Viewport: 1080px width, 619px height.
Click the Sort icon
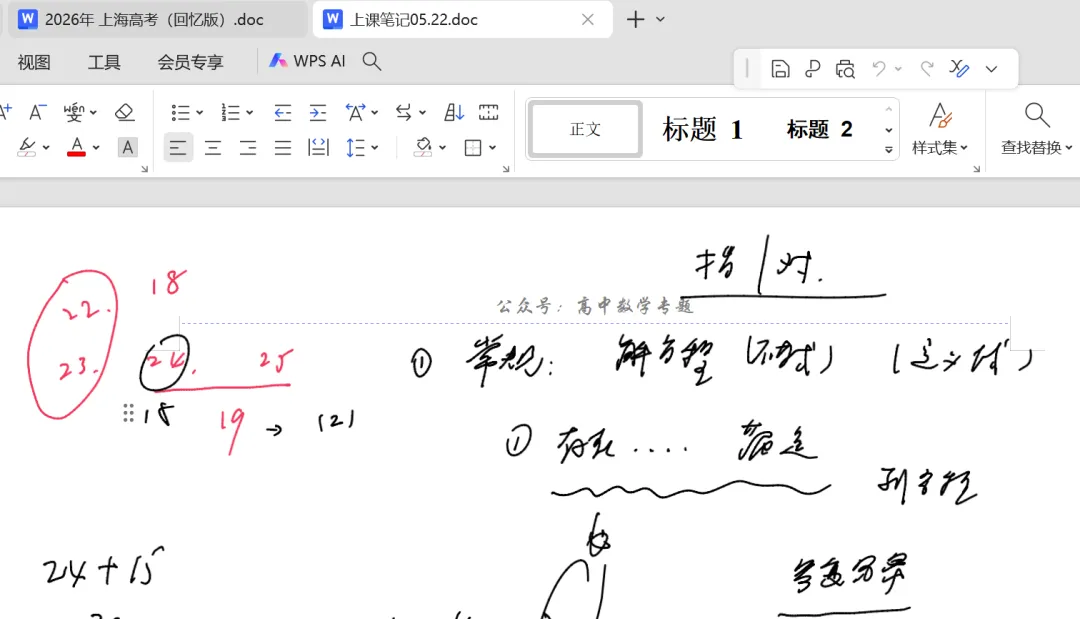[x=454, y=112]
